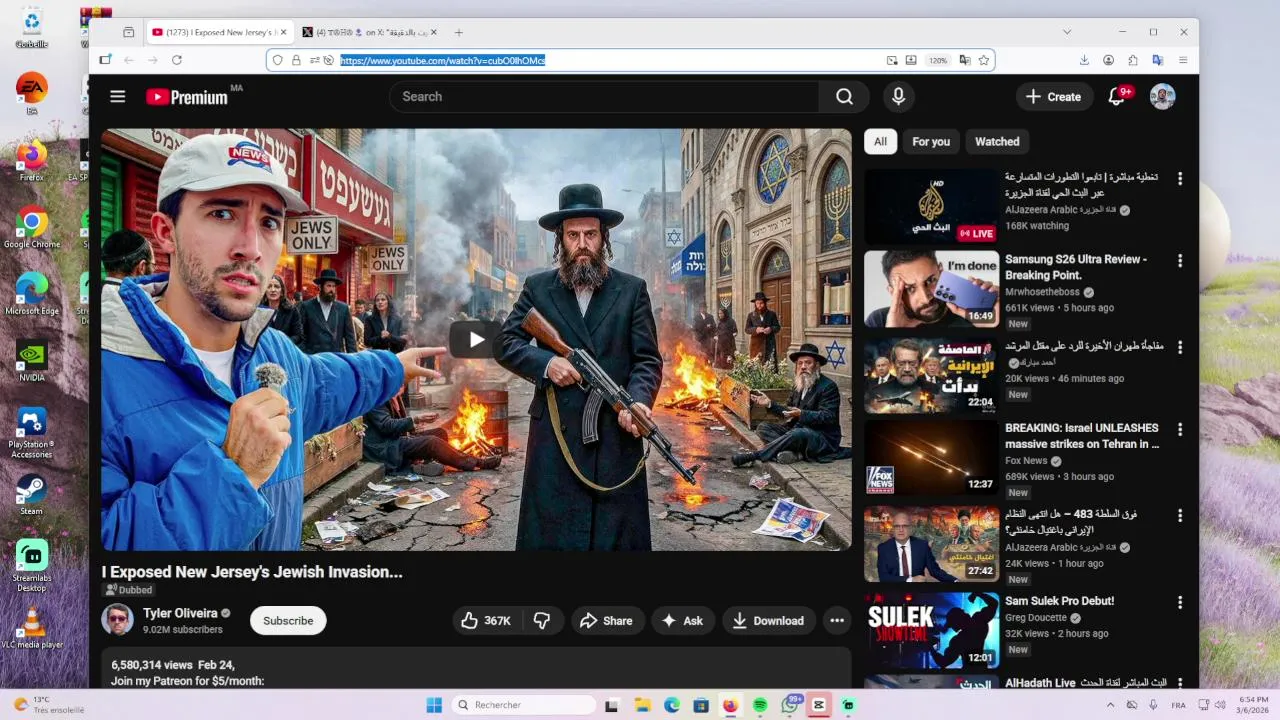Open Tyler Oliveira channel name link

click(x=180, y=613)
